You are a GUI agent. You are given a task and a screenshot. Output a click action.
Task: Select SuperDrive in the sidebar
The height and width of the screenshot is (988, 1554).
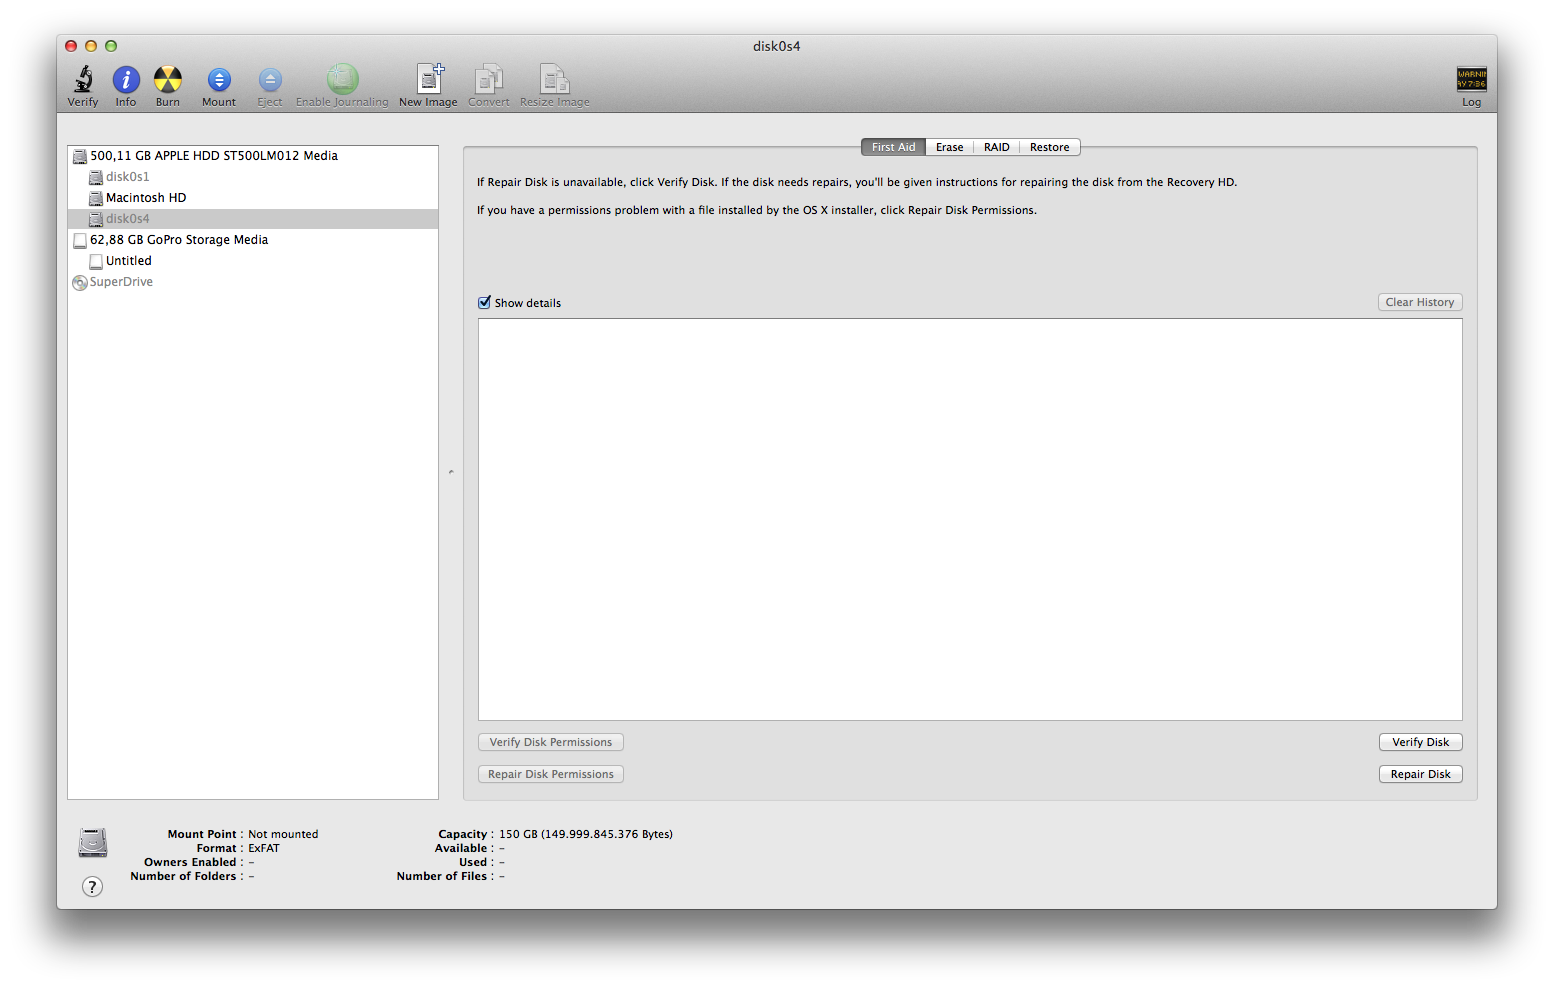(253, 282)
